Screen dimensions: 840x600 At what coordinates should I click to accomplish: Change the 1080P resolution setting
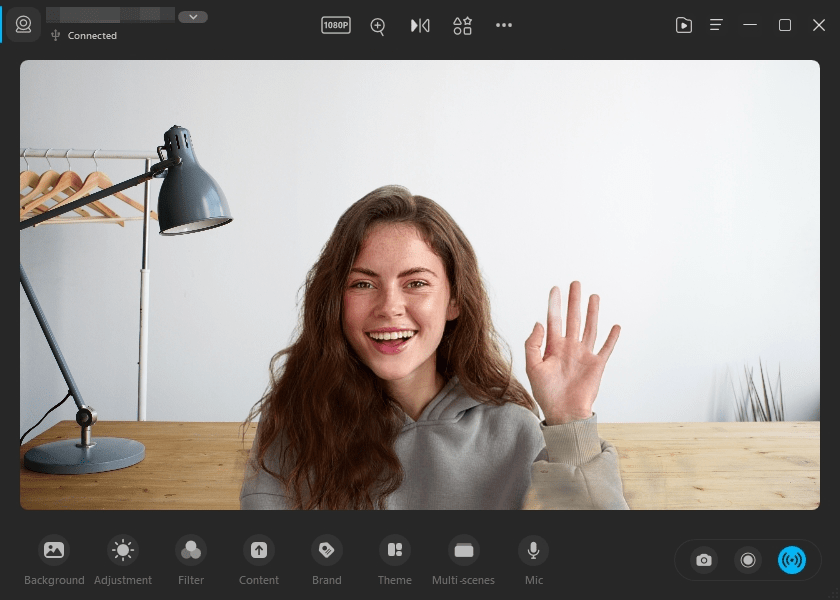(x=336, y=25)
